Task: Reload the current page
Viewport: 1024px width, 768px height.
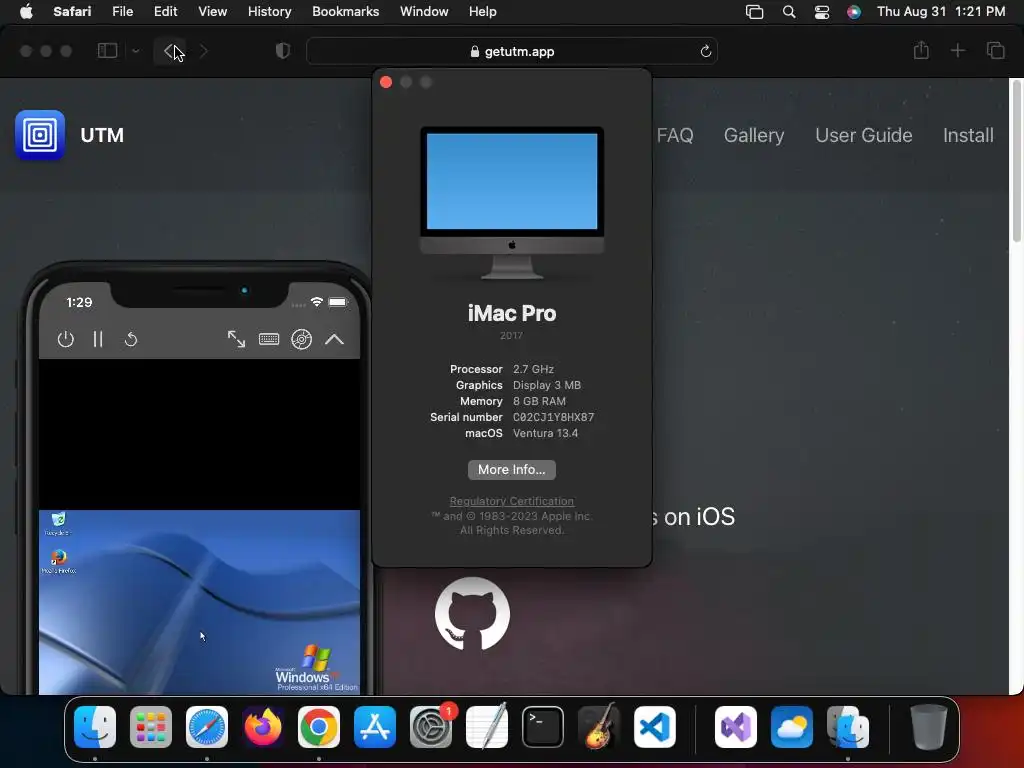Action: (705, 52)
